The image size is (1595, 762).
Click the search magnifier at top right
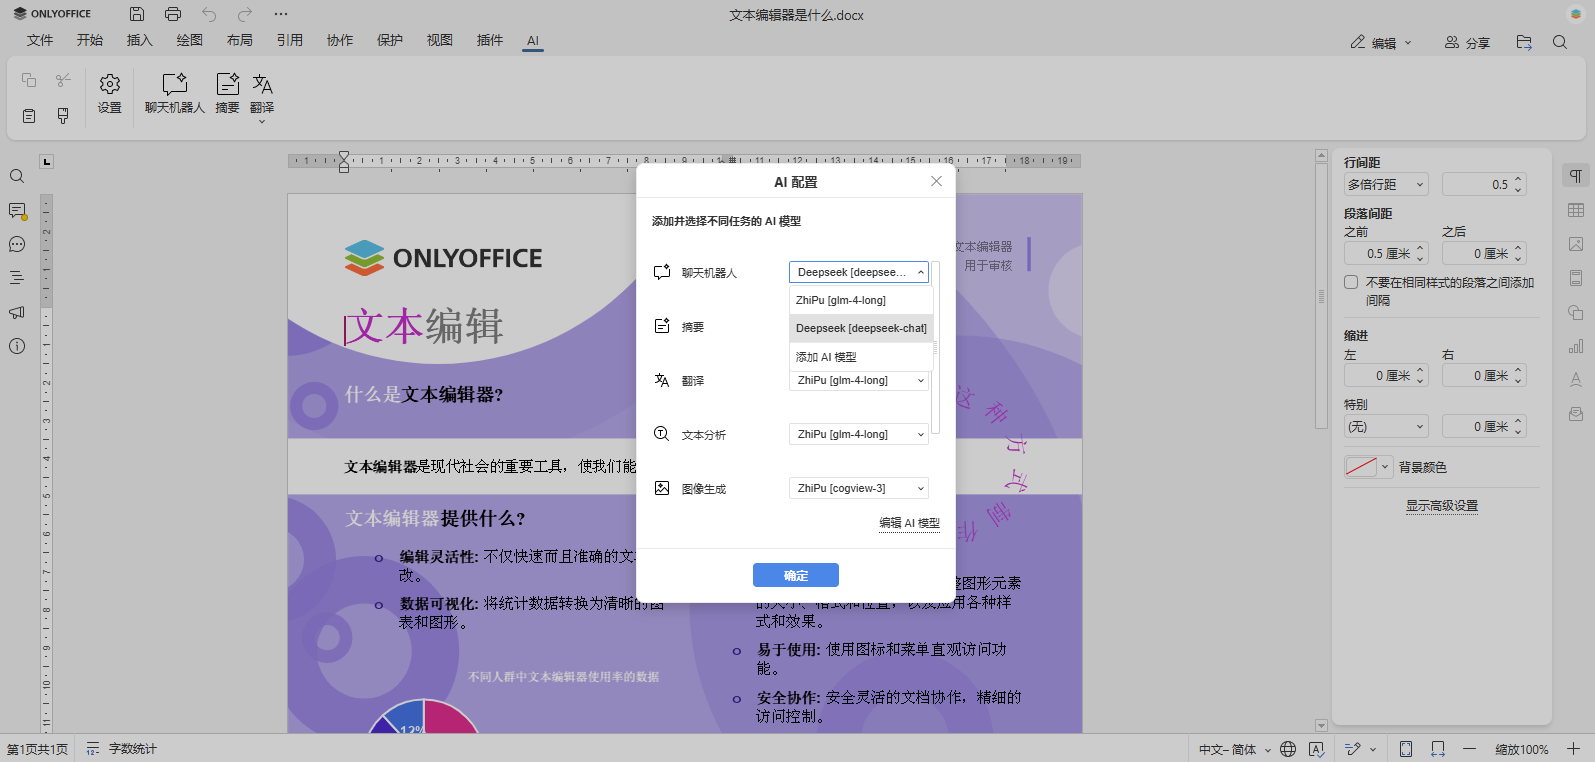coord(1560,42)
